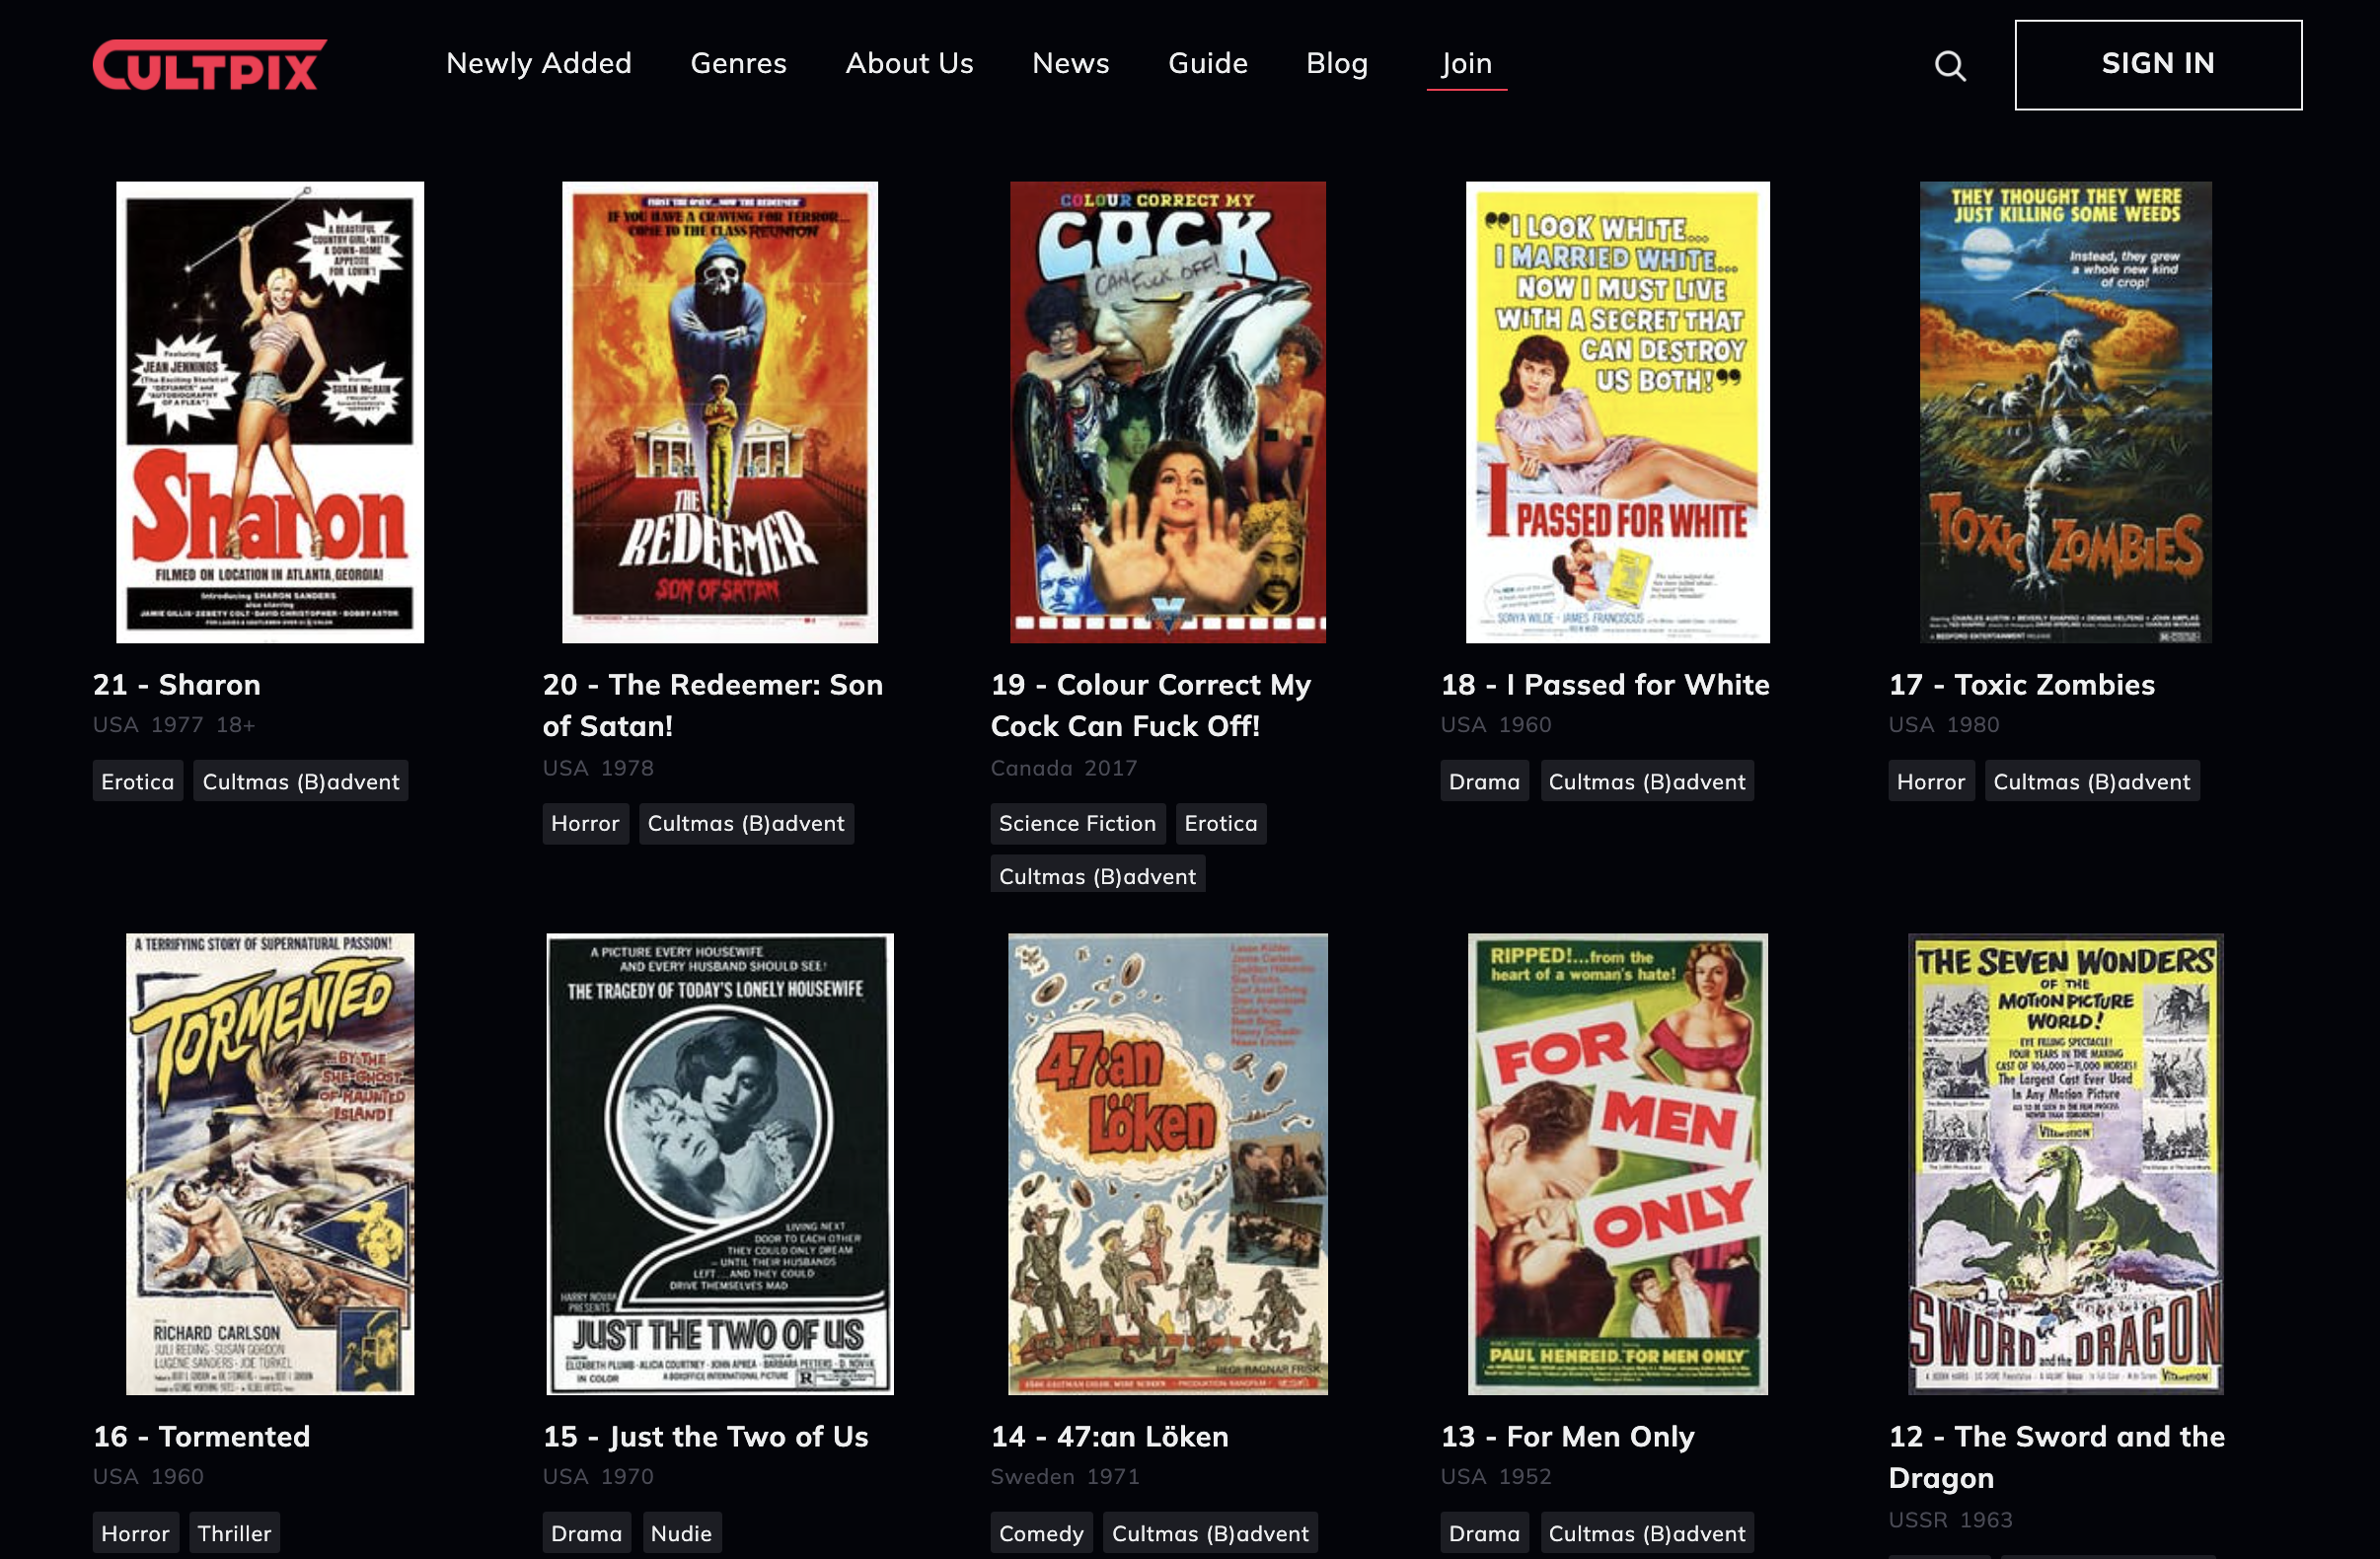Open The Sword and the Dragon poster
The height and width of the screenshot is (1559, 2380).
(x=2065, y=1164)
